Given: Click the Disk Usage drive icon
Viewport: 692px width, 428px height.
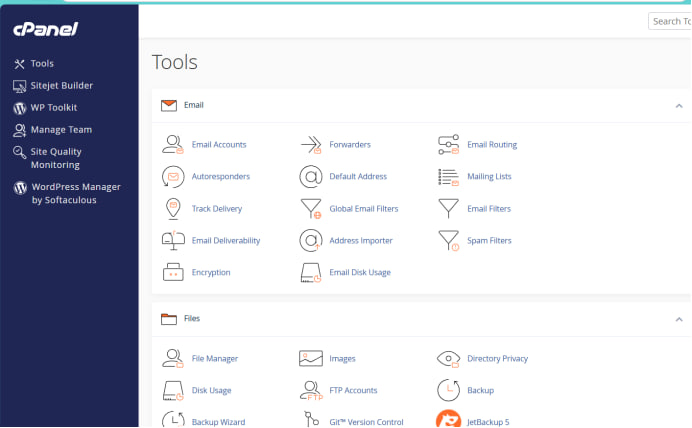Looking at the screenshot, I should click(x=173, y=390).
